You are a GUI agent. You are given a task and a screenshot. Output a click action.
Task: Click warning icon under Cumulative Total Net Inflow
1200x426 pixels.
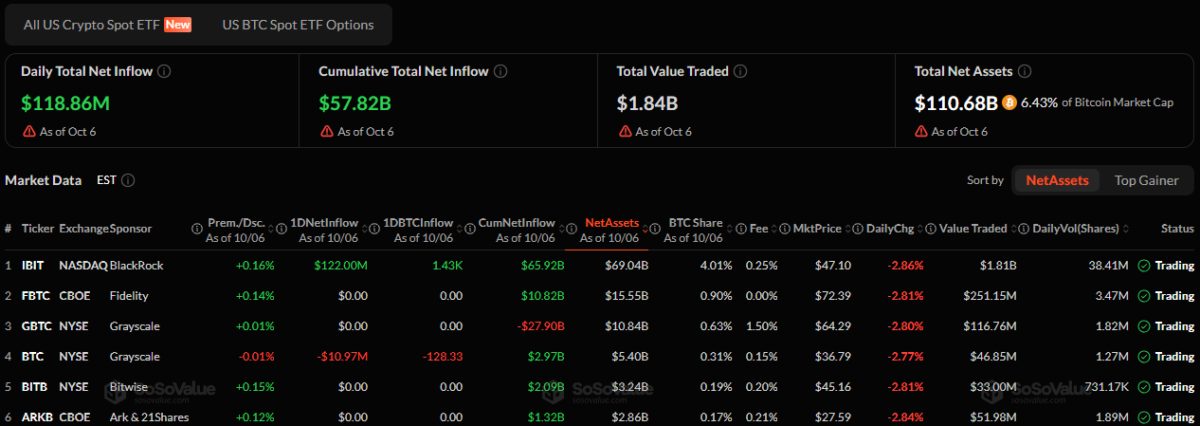(x=326, y=131)
